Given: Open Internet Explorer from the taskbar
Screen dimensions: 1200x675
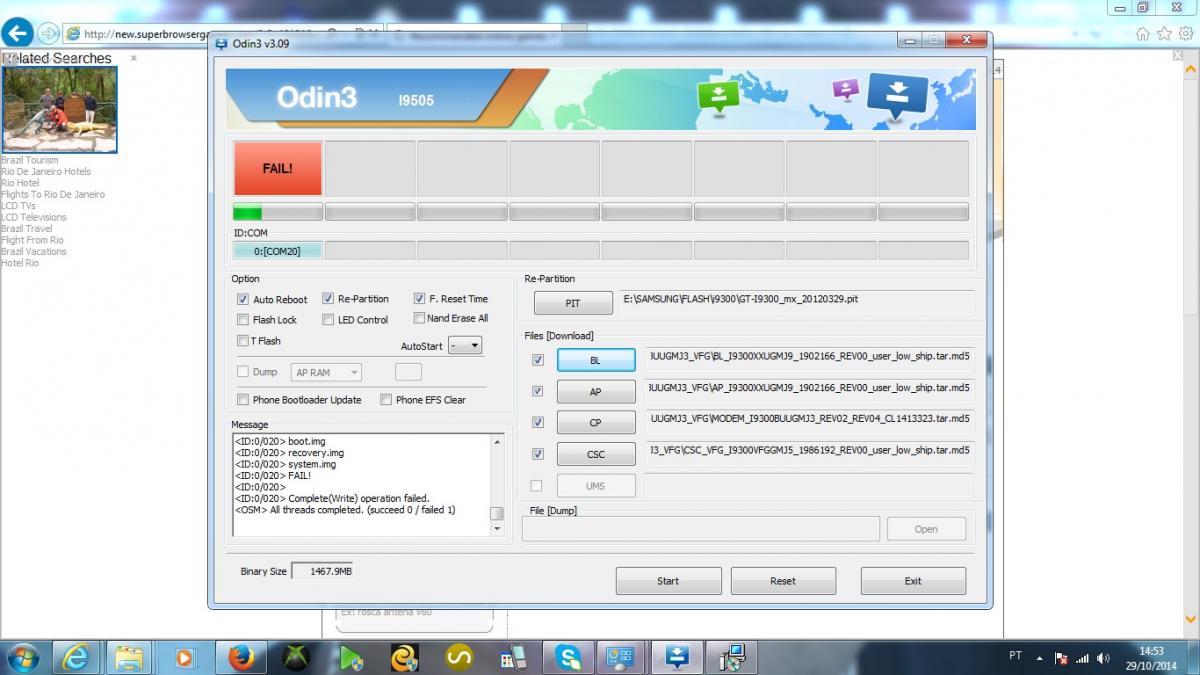Looking at the screenshot, I should pos(76,657).
